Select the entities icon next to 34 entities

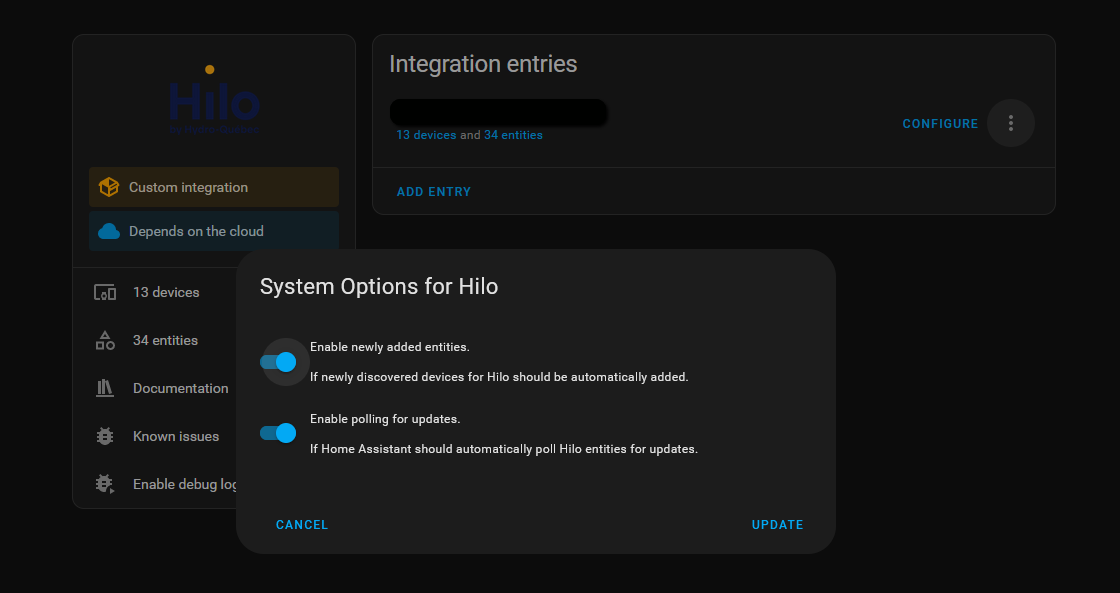[x=105, y=340]
